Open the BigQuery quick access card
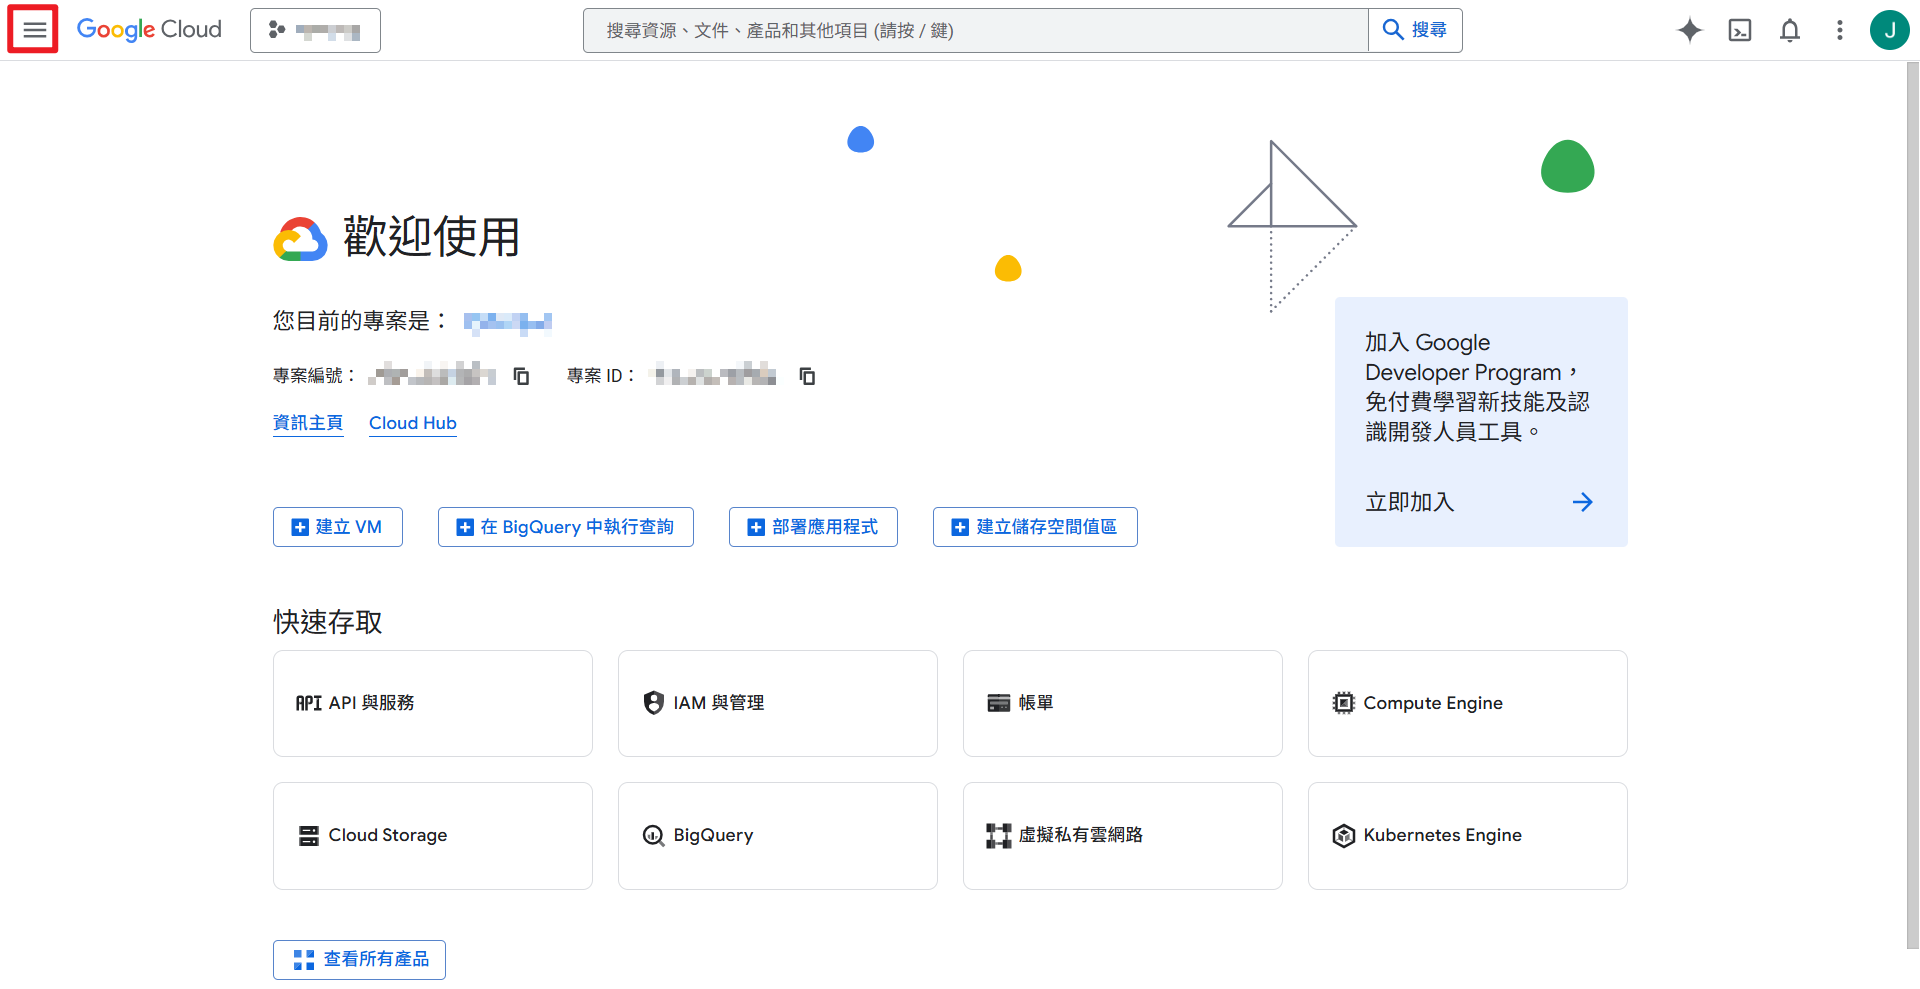The image size is (1920, 989). click(777, 835)
